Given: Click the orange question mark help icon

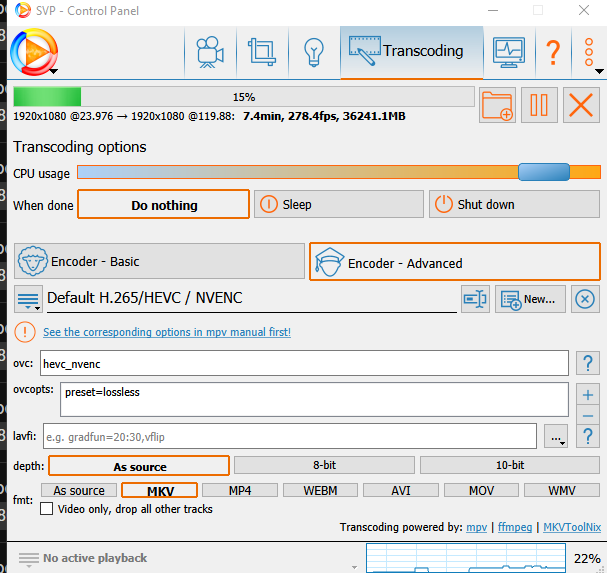Looking at the screenshot, I should coord(553,51).
